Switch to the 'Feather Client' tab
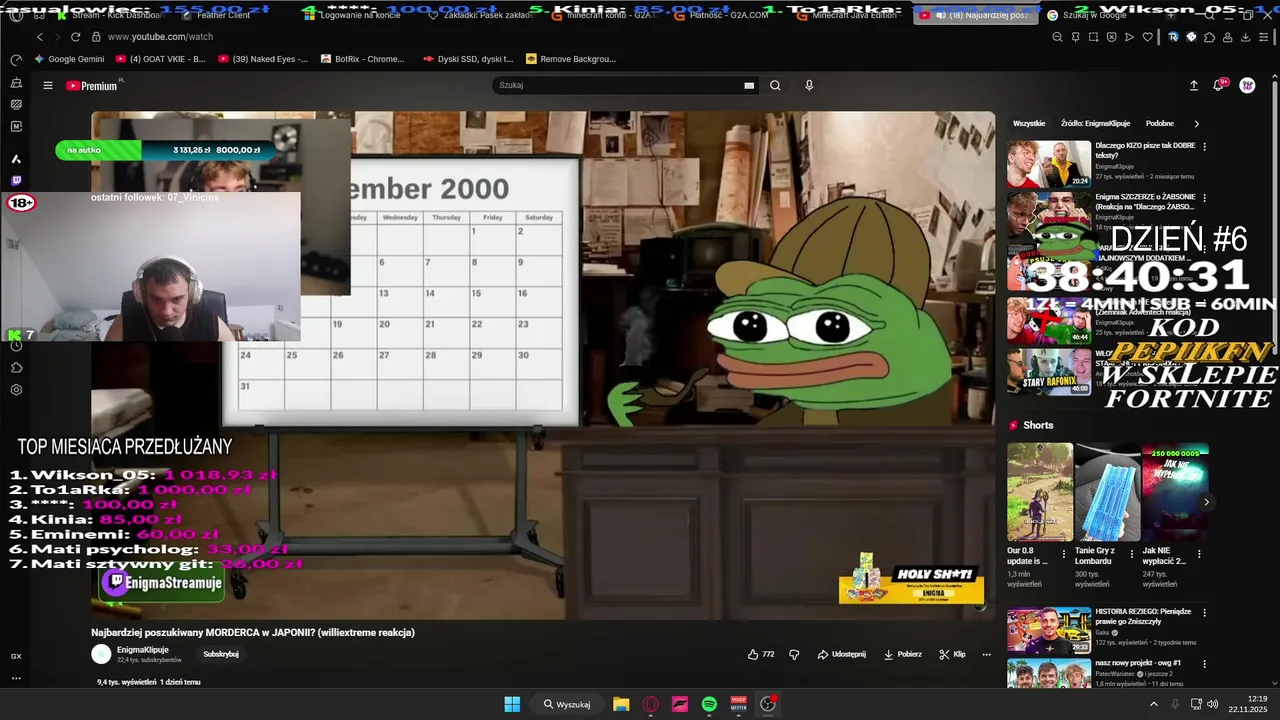 (215, 15)
